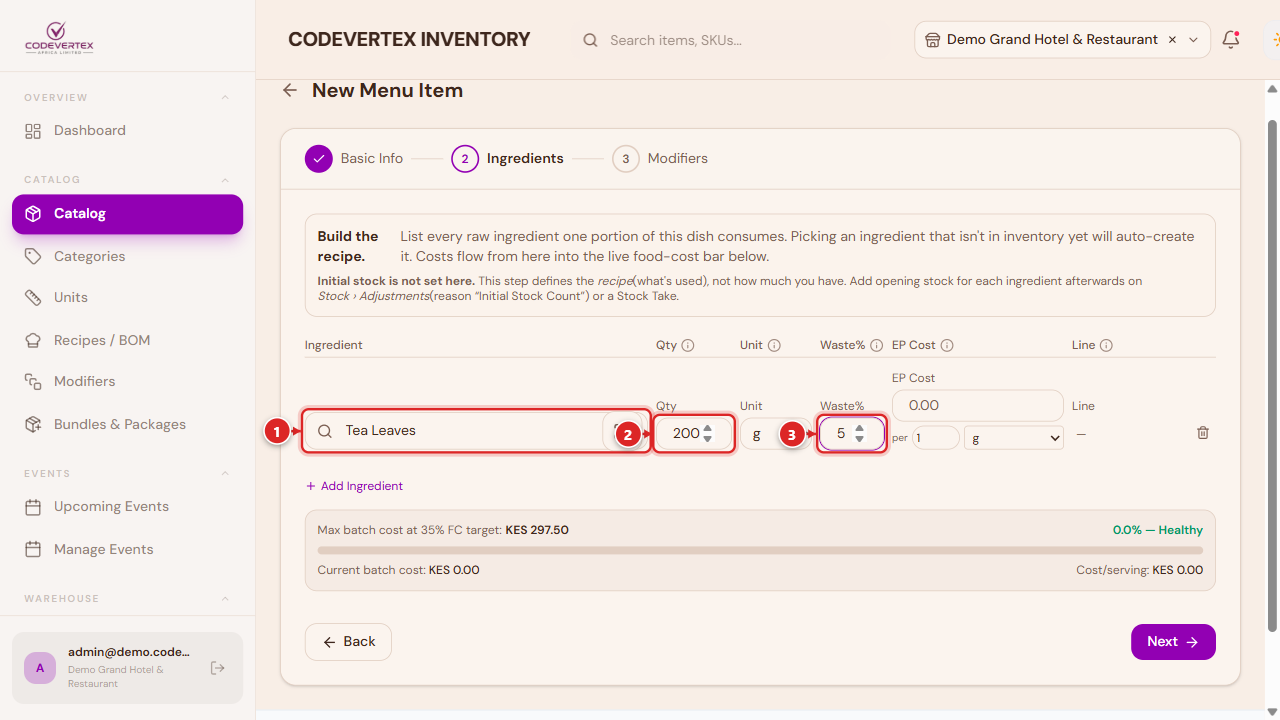Screen dimensions: 1280x720
Task: Jump to the Modifiers step
Action: point(660,159)
